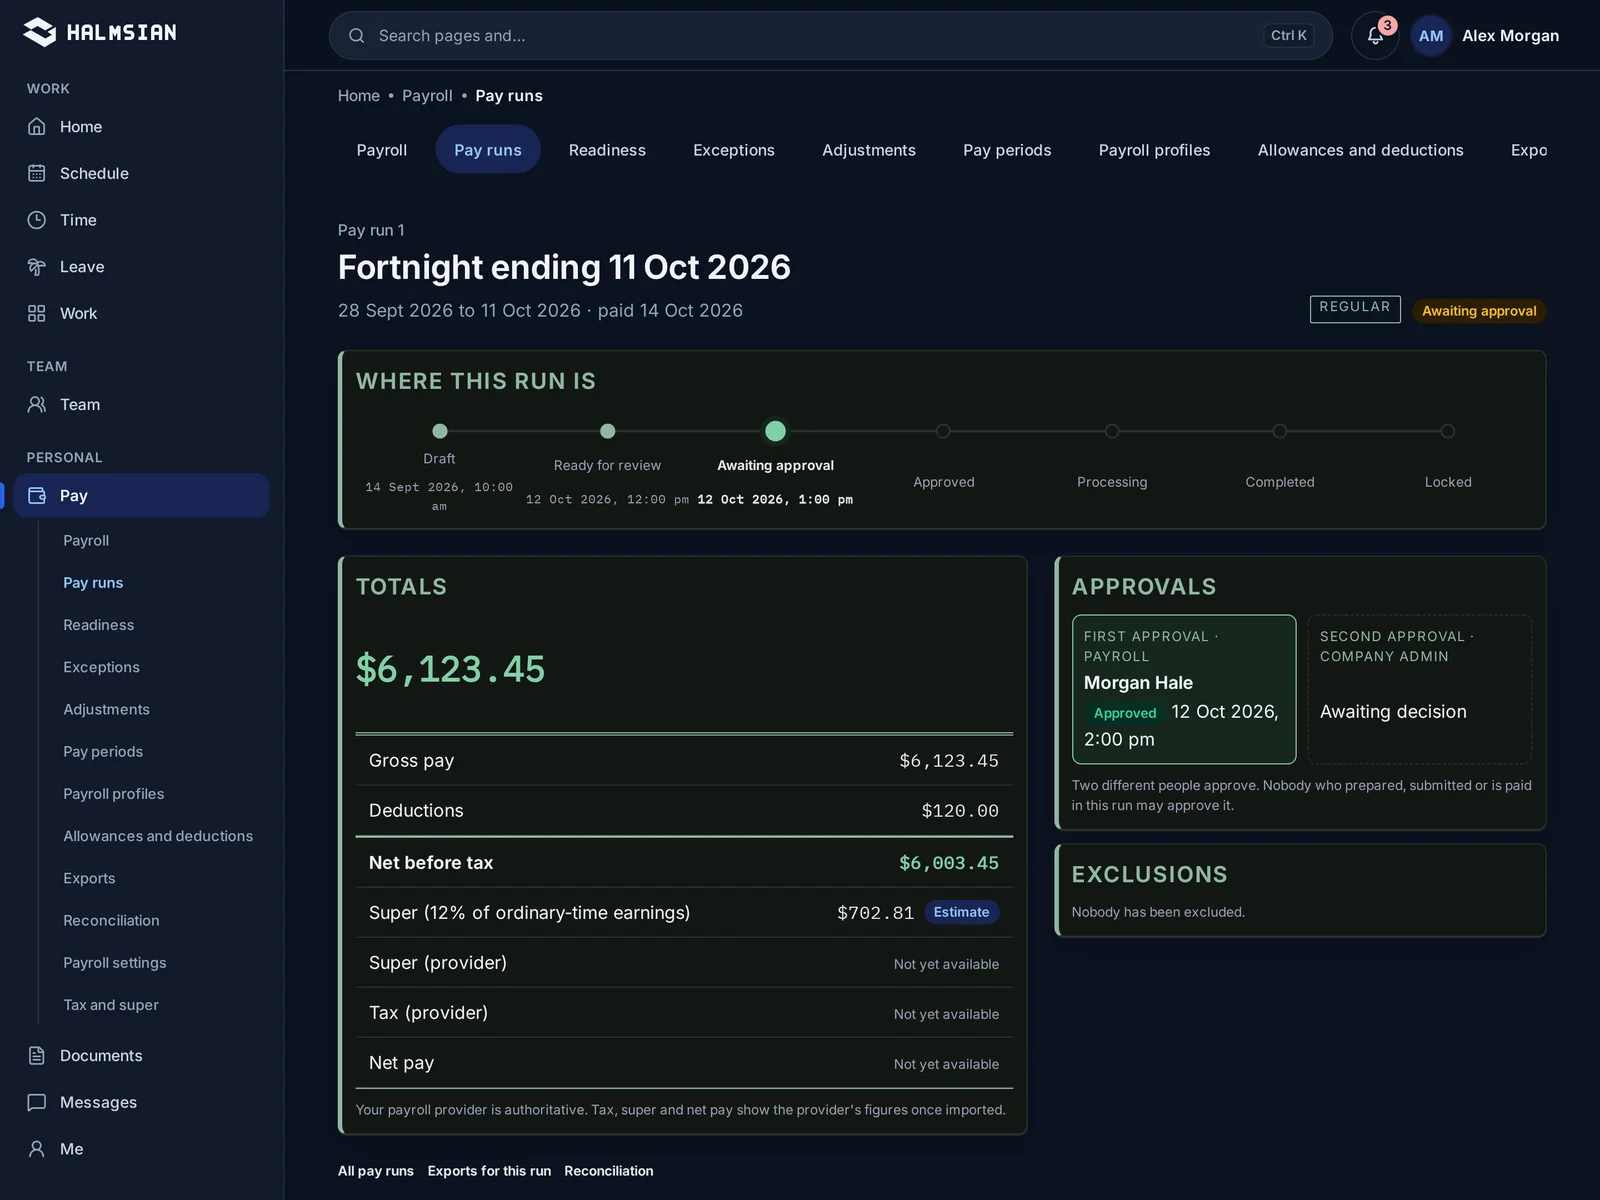This screenshot has height=1200, width=1600.
Task: Go to Home in breadcrumb
Action: 359,96
